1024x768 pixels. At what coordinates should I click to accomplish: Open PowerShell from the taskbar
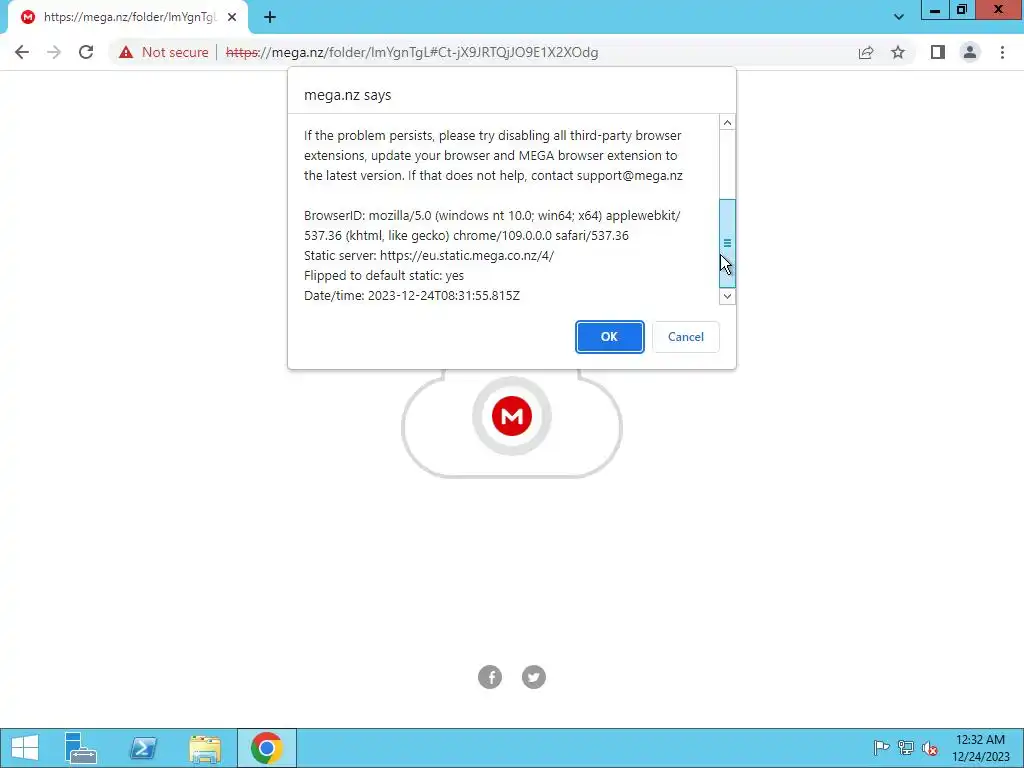point(143,748)
